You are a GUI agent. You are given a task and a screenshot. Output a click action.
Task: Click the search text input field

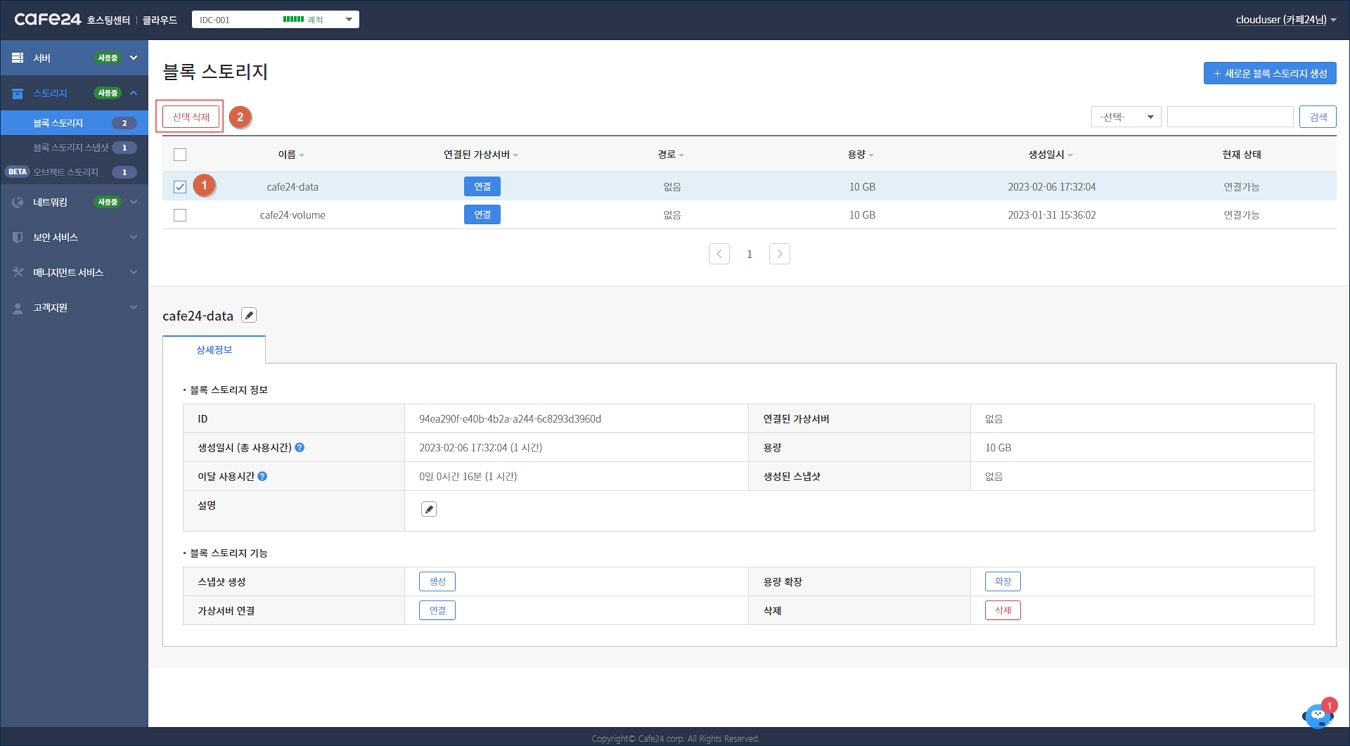tap(1230, 117)
